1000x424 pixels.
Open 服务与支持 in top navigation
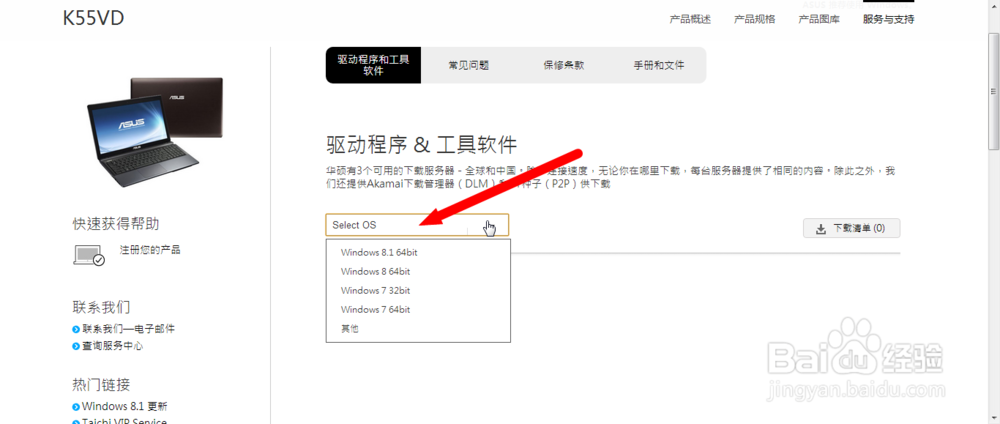[x=888, y=19]
